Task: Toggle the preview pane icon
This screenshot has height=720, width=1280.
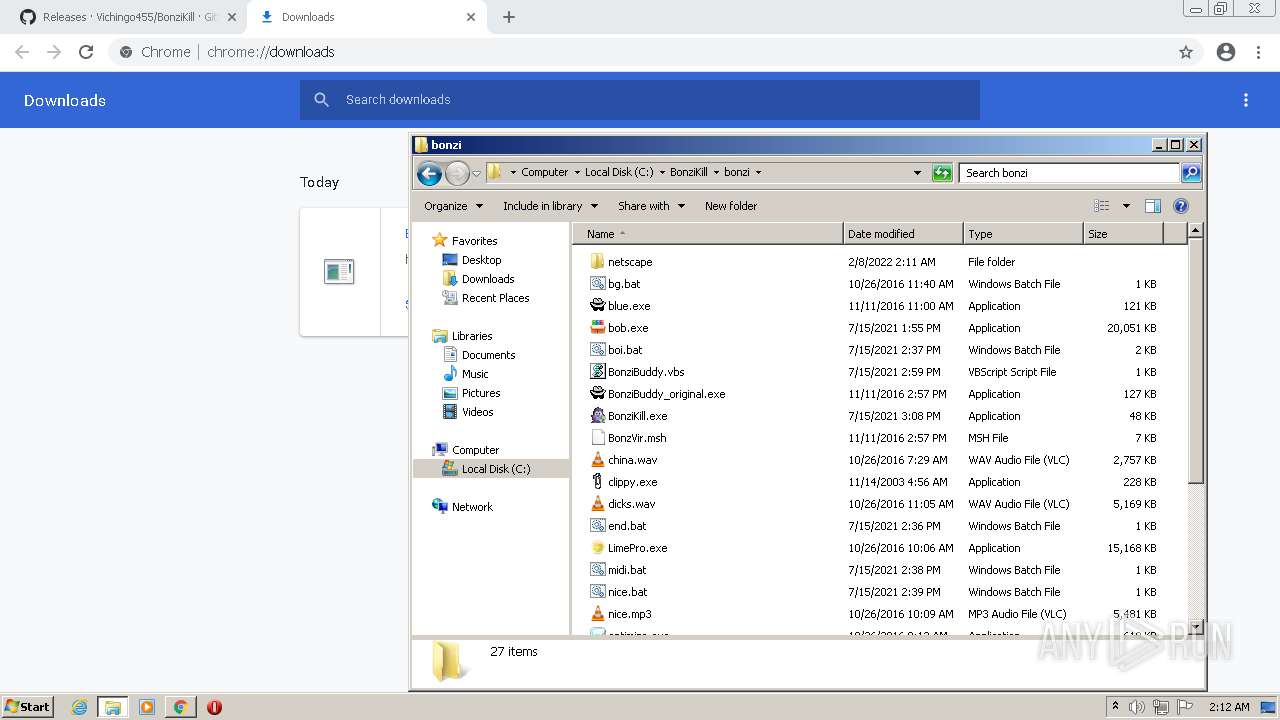Action: pos(1153,206)
